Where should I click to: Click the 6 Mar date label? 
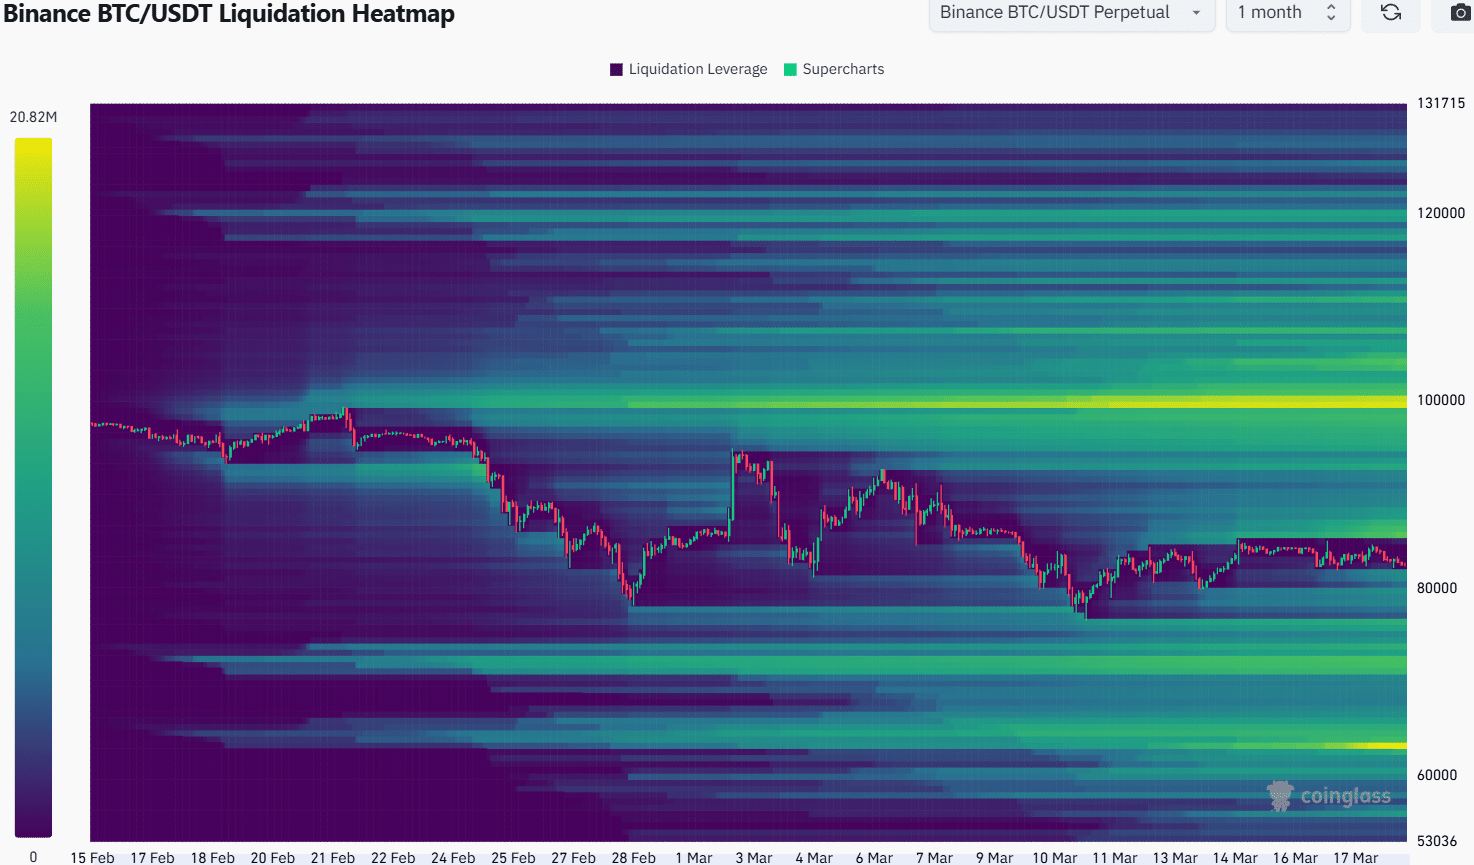874,858
